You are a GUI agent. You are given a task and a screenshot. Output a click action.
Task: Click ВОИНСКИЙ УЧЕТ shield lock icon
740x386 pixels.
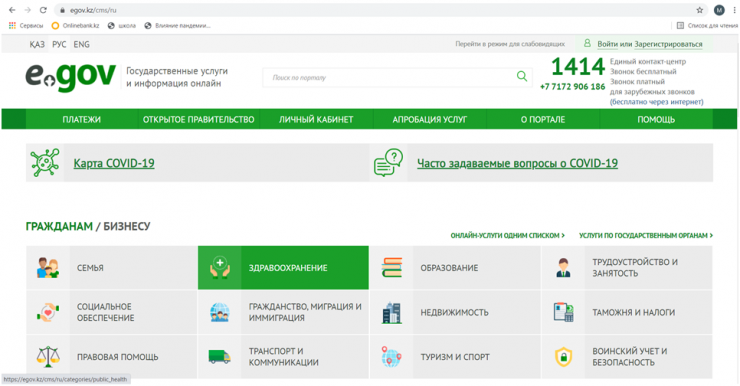[563, 357]
